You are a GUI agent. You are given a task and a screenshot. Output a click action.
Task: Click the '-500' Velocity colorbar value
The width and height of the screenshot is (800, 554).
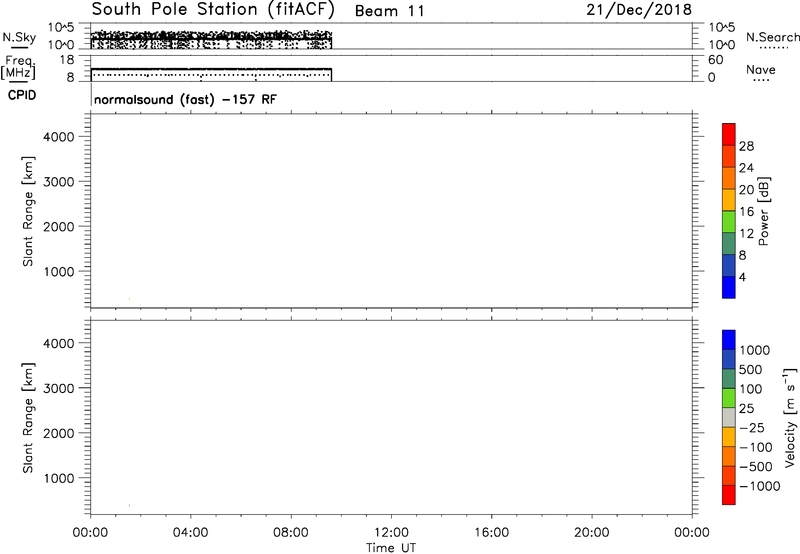click(x=756, y=467)
